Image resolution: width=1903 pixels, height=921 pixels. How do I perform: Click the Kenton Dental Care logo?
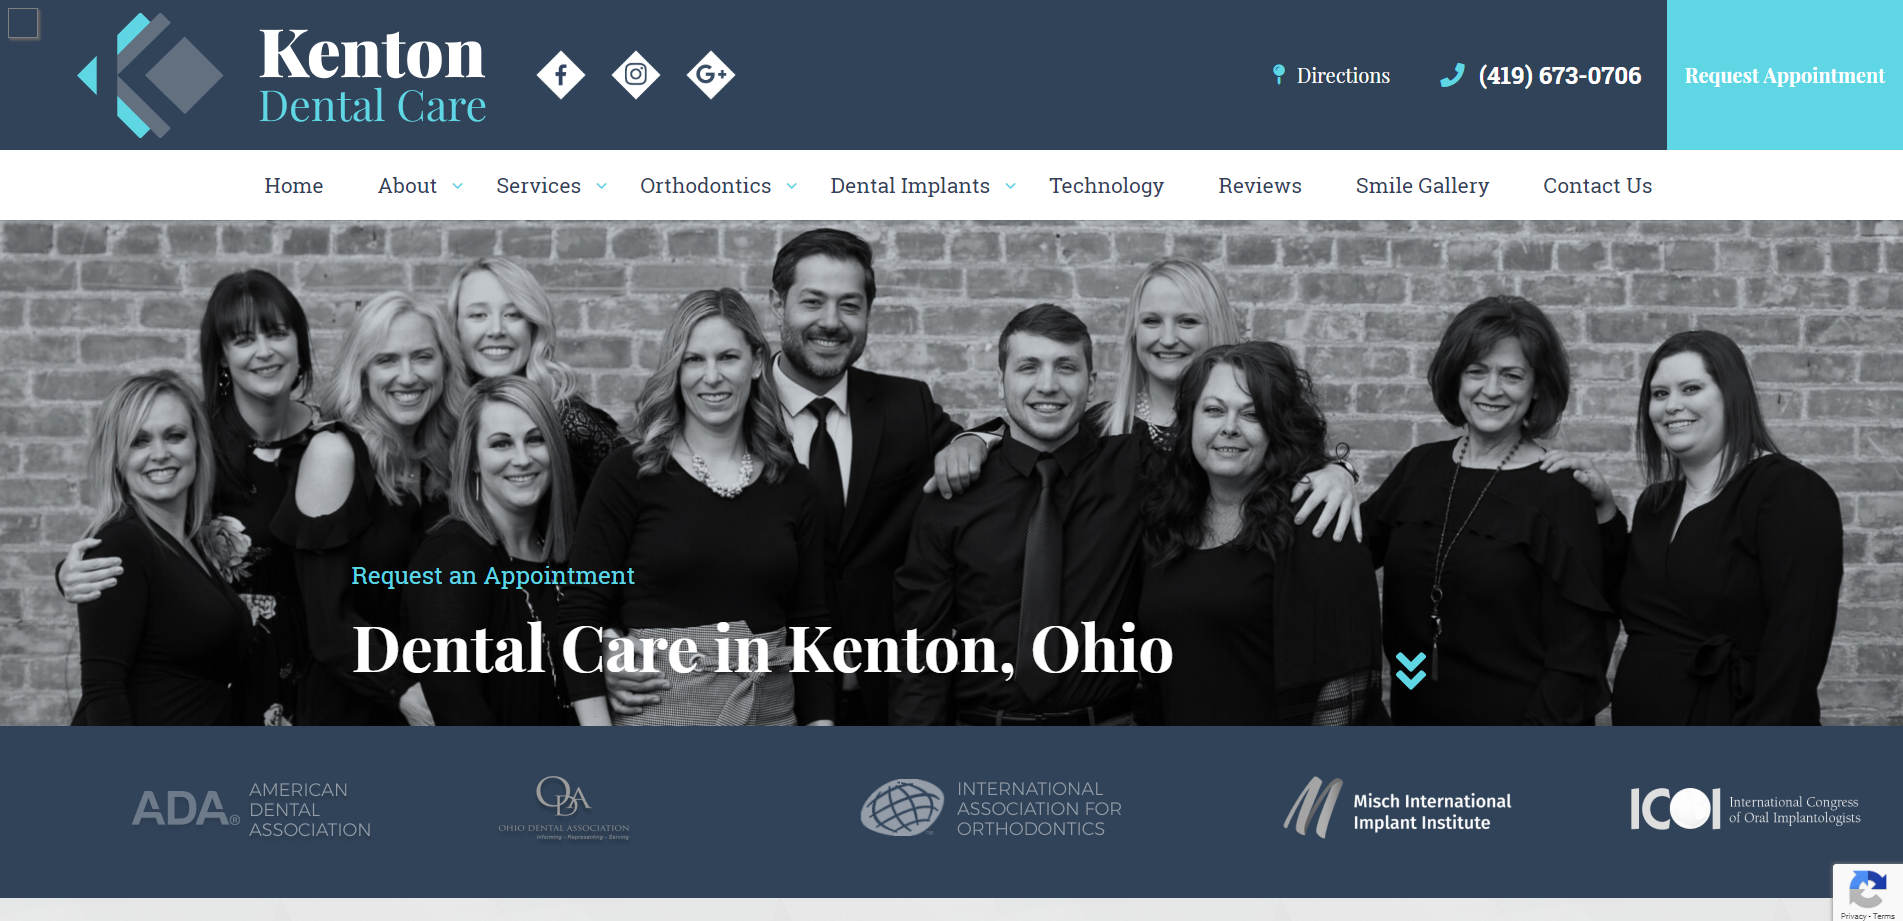tap(282, 76)
